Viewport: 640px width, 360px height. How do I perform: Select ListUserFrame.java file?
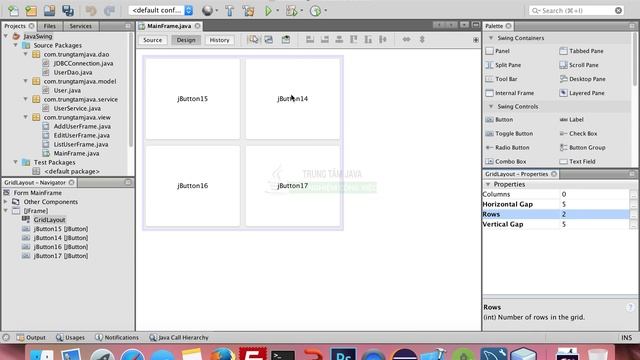(x=81, y=144)
